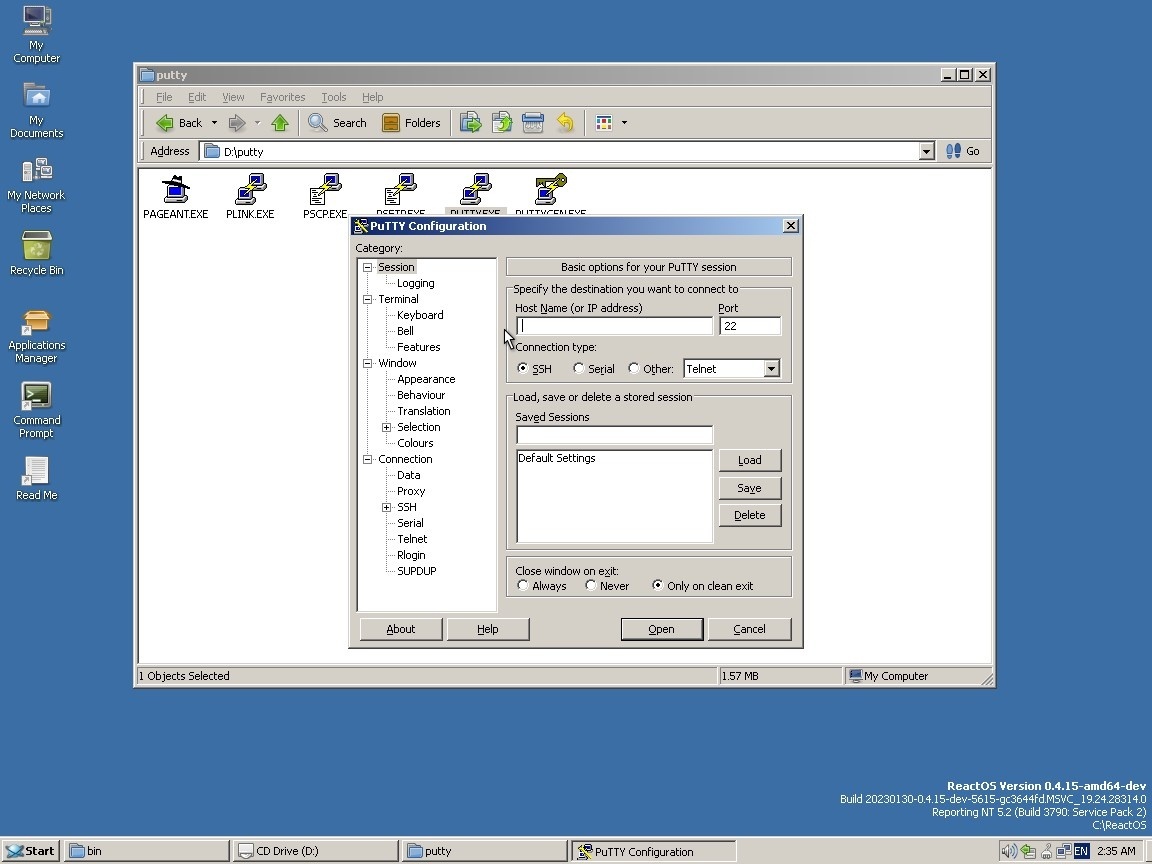Open My Computer desktop icon

click(x=37, y=35)
